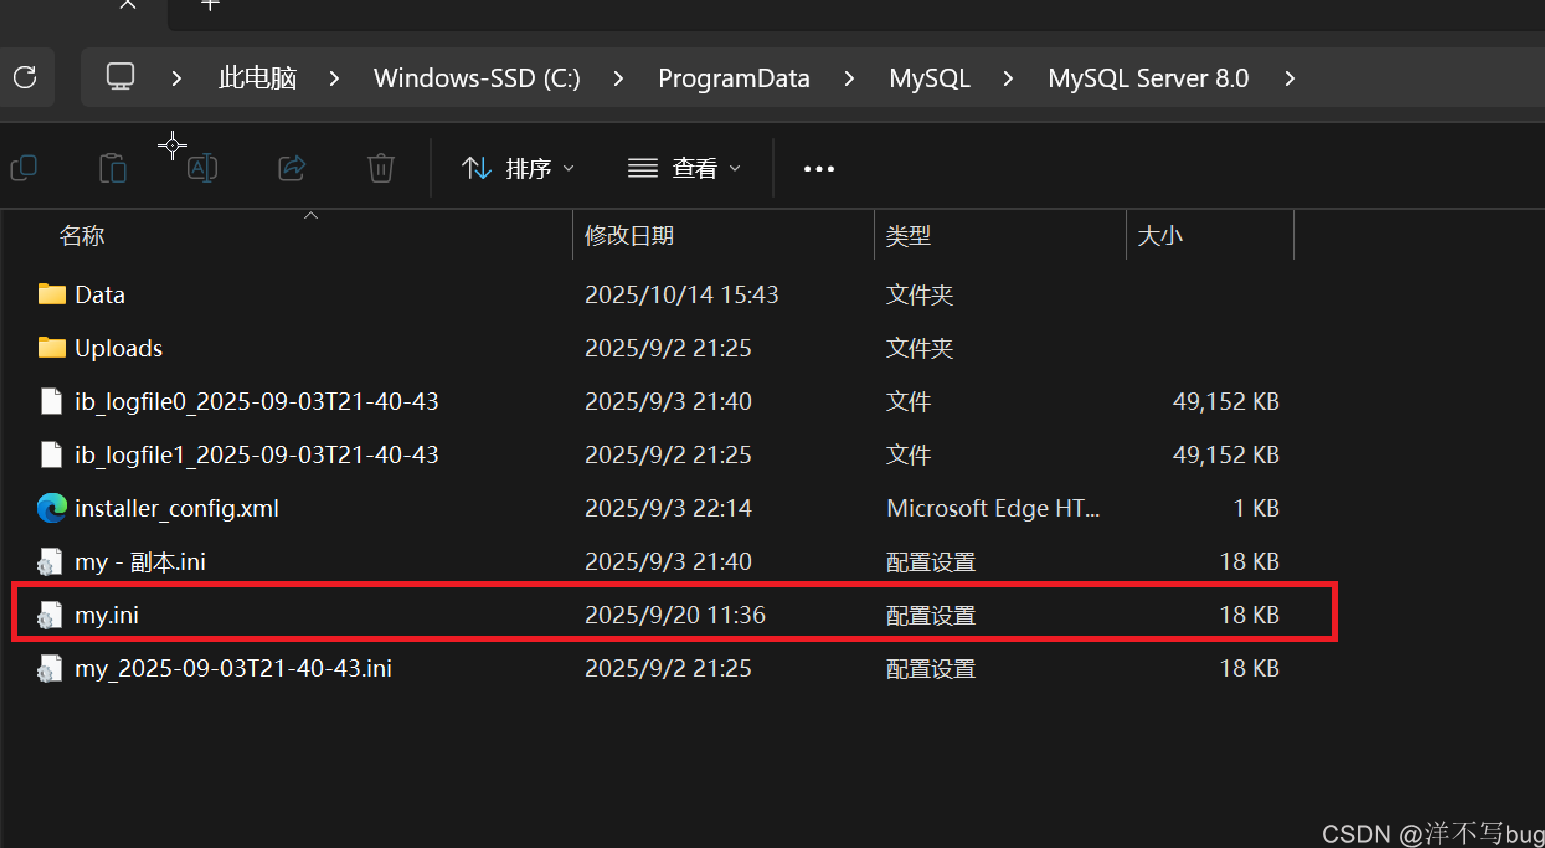Click the date 2025/9/20 11:36 of my.ini
The width and height of the screenshot is (1545, 848).
pos(676,615)
